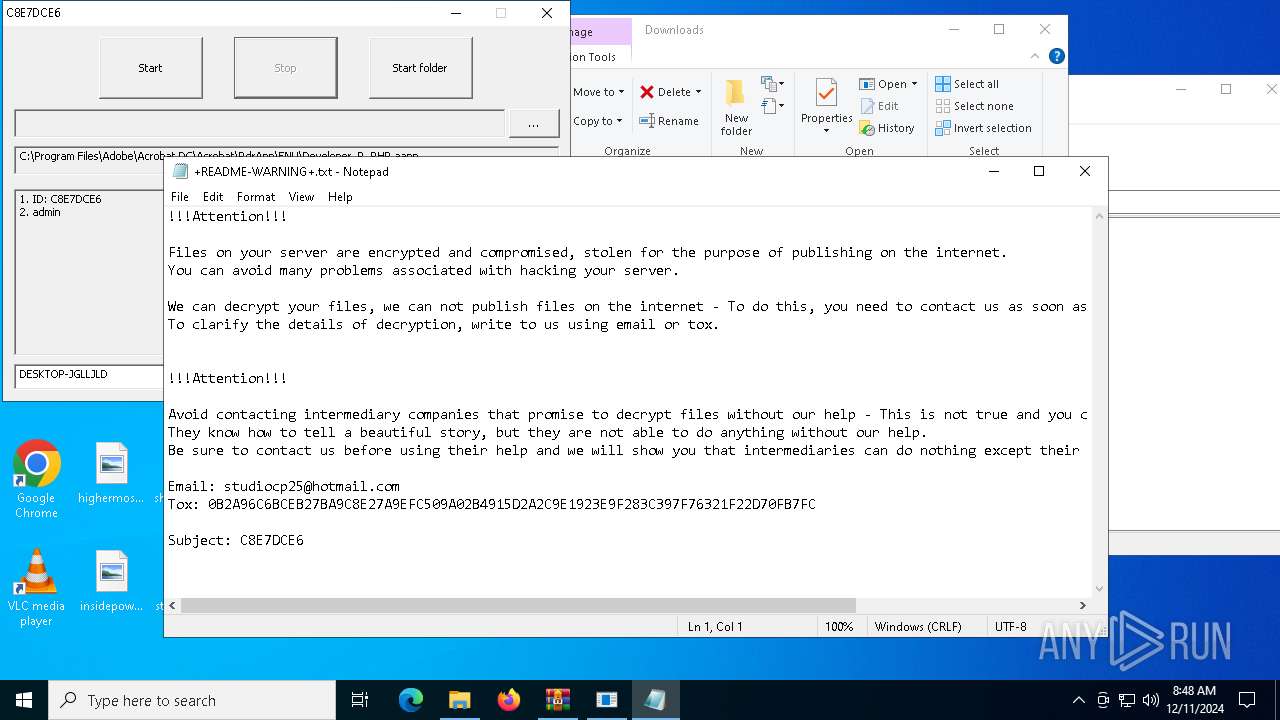Click the volume tray icon

(1151, 700)
